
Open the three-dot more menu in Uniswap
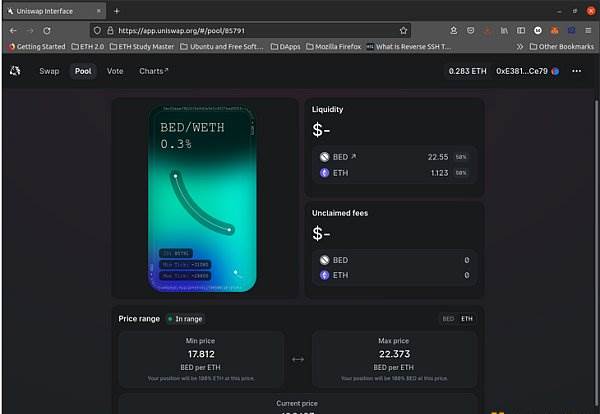pos(577,71)
